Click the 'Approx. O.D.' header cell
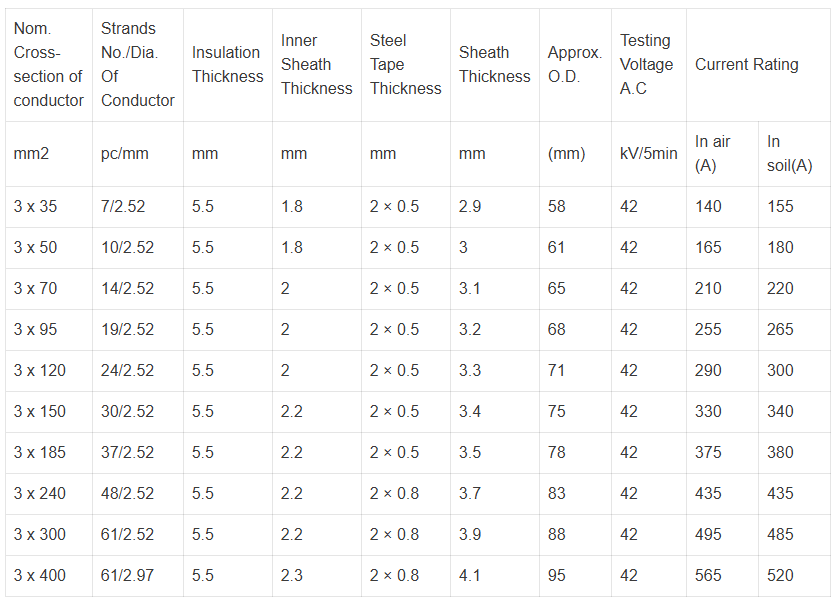Viewport: 837px width, 602px height. tap(574, 64)
